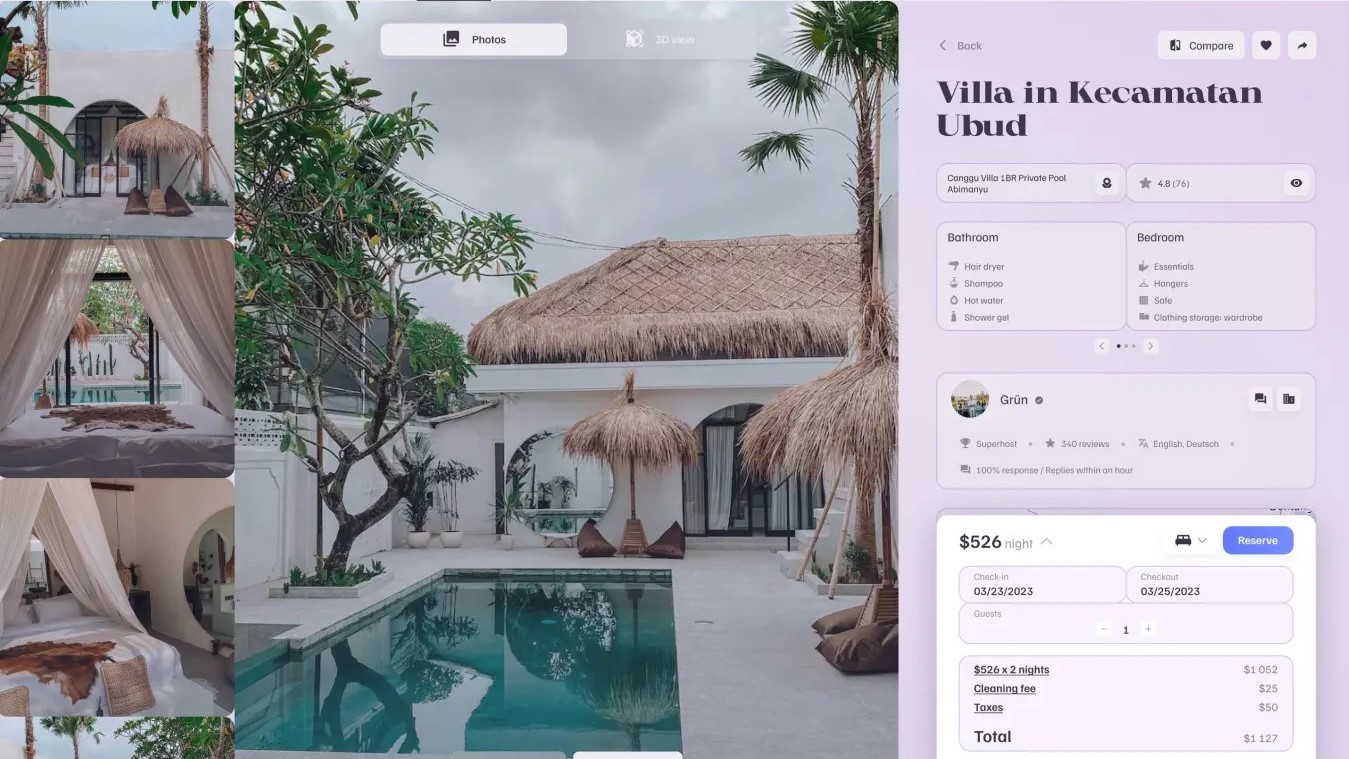This screenshot has height=759, width=1349.
Task: Toggle the eye icon next to rating
Action: pos(1296,183)
